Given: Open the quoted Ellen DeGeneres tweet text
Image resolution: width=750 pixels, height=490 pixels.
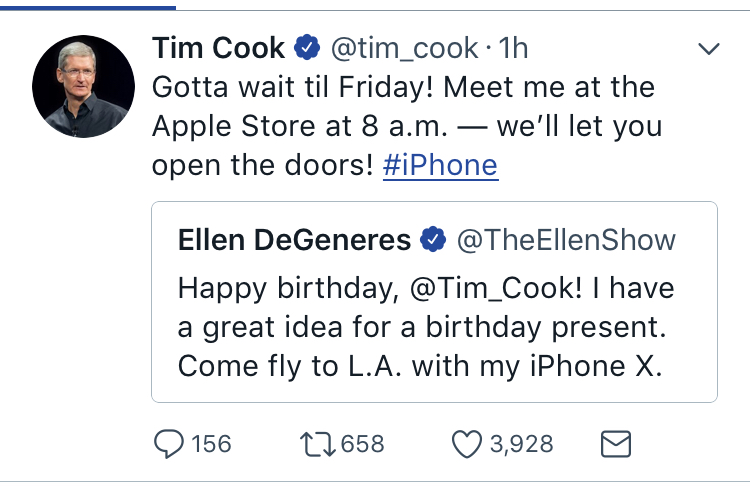Looking at the screenshot, I should click(x=426, y=327).
